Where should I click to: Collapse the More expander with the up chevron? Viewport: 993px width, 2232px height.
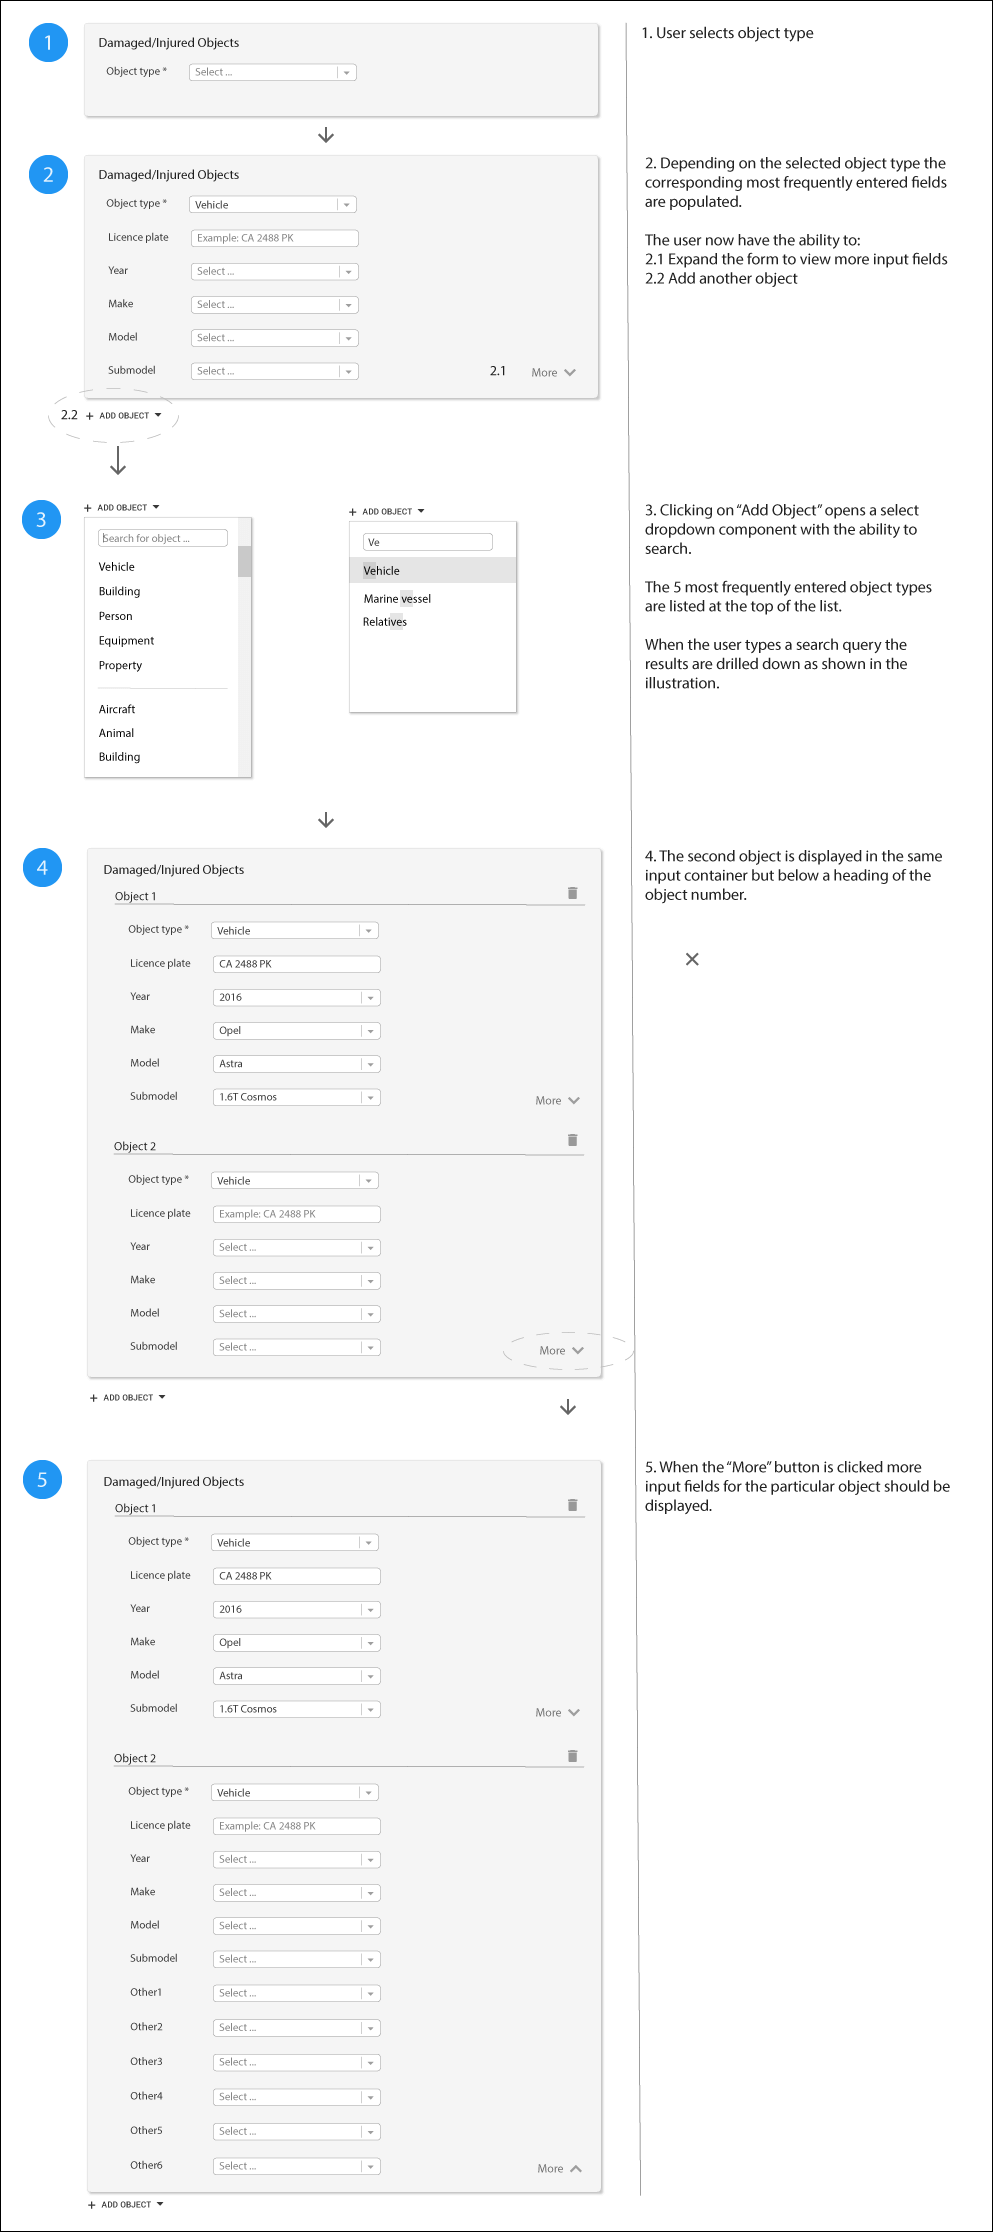coord(559,2168)
